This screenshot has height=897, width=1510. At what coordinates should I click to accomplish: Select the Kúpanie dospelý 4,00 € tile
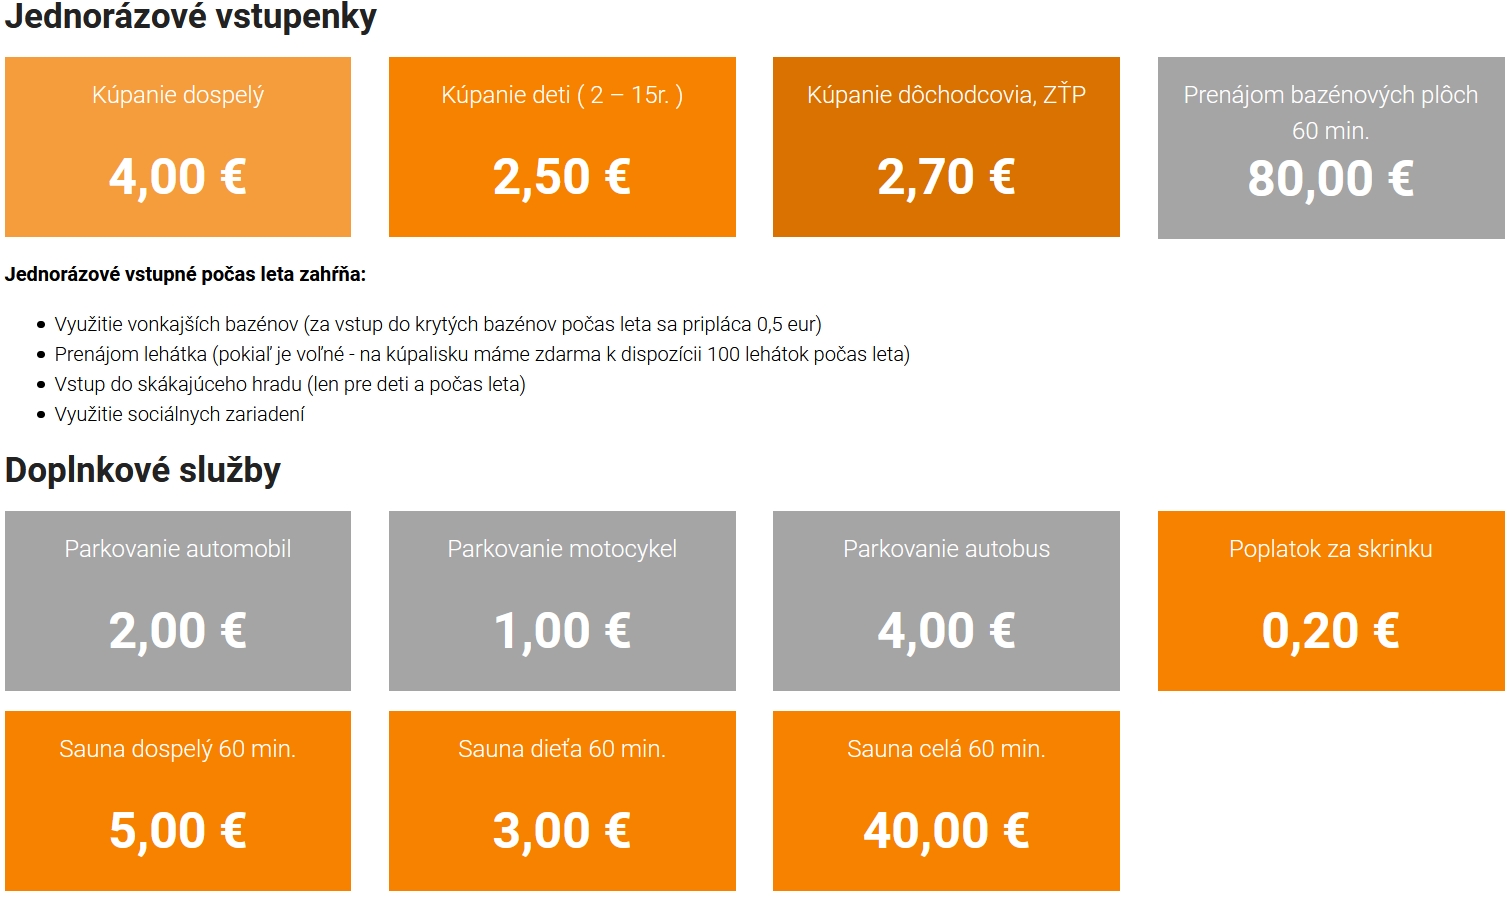(x=178, y=147)
